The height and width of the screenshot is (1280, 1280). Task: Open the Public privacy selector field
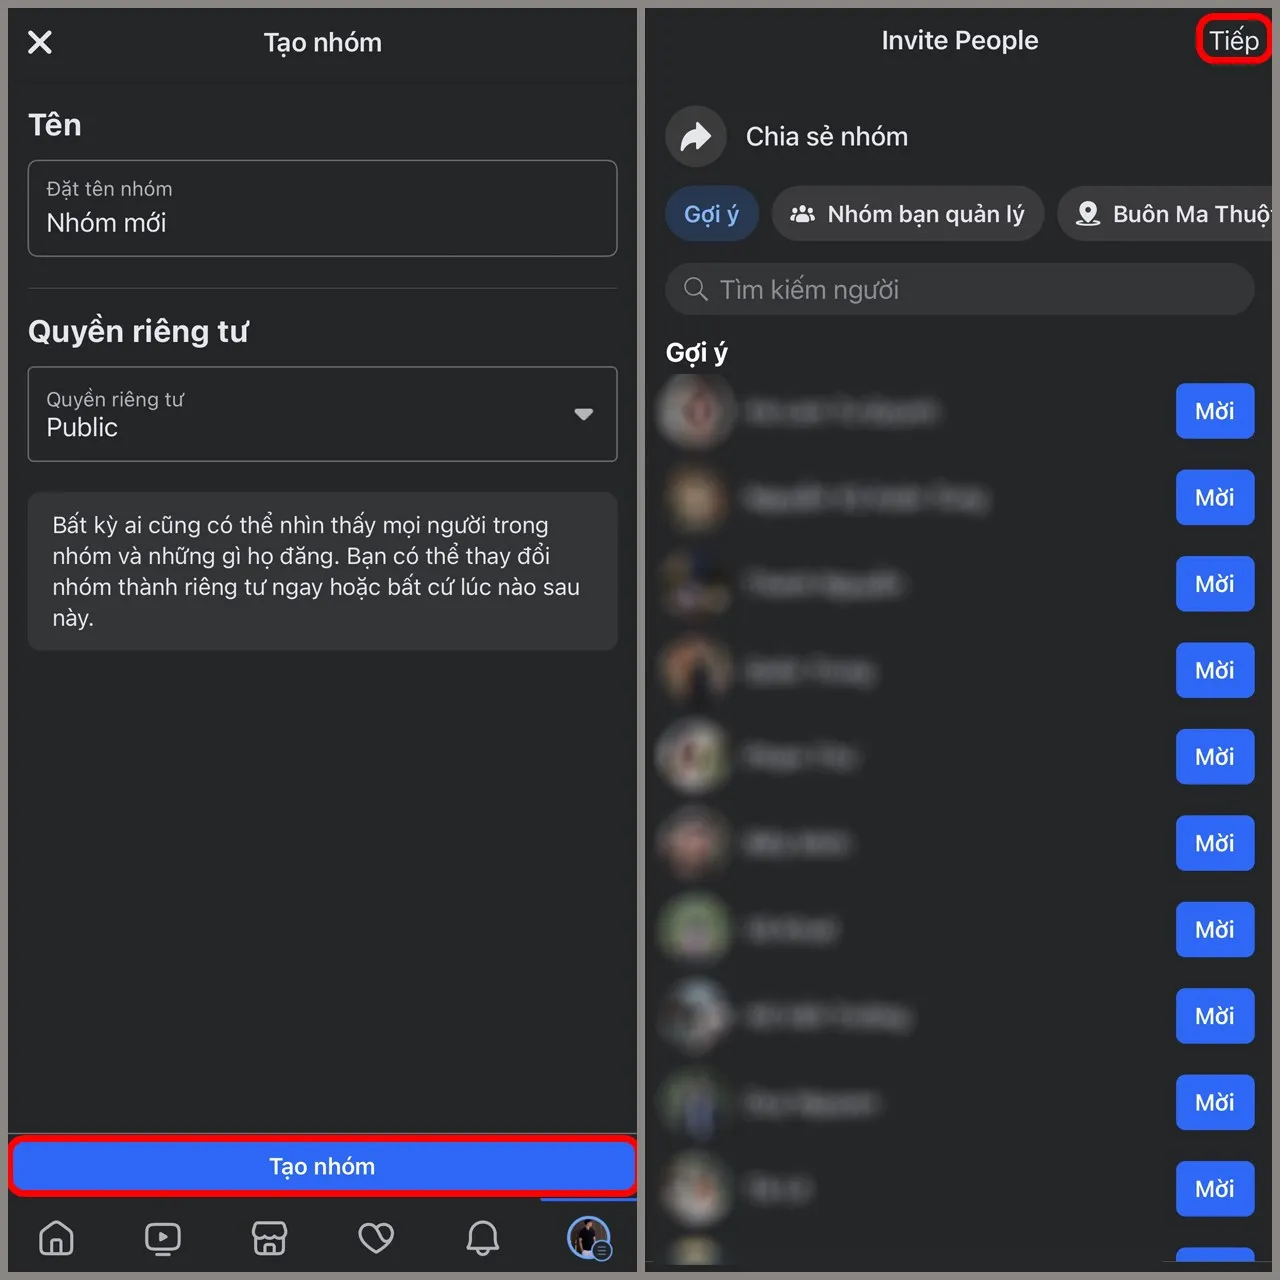pos(322,414)
